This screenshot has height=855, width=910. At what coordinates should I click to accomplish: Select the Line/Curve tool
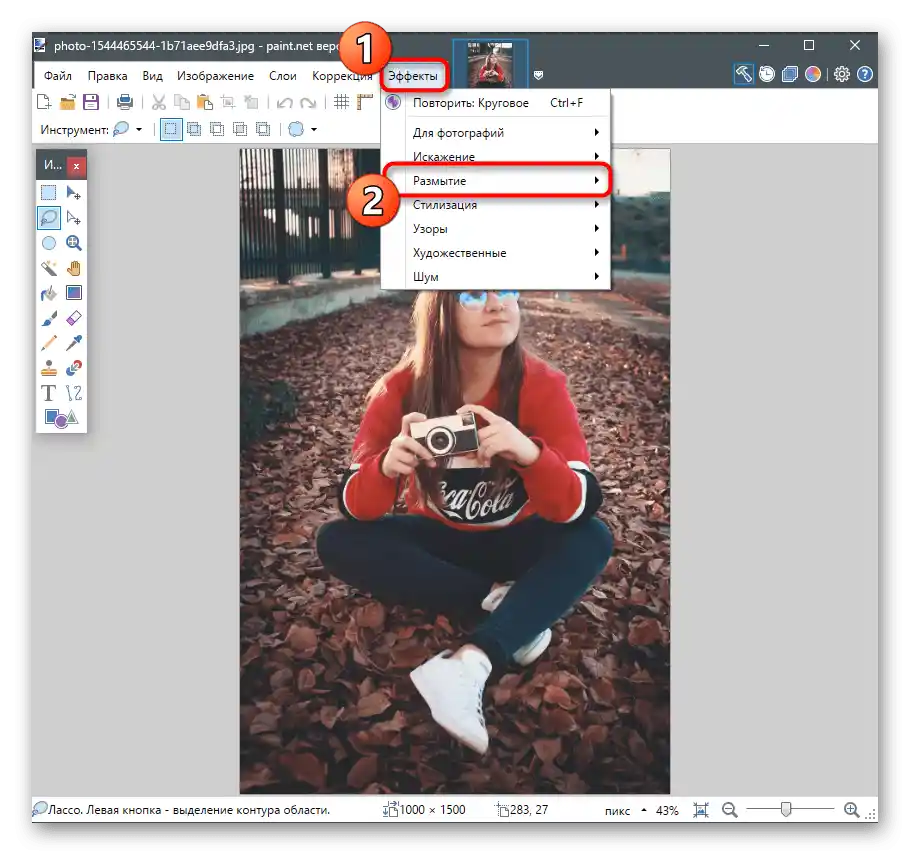(x=74, y=393)
